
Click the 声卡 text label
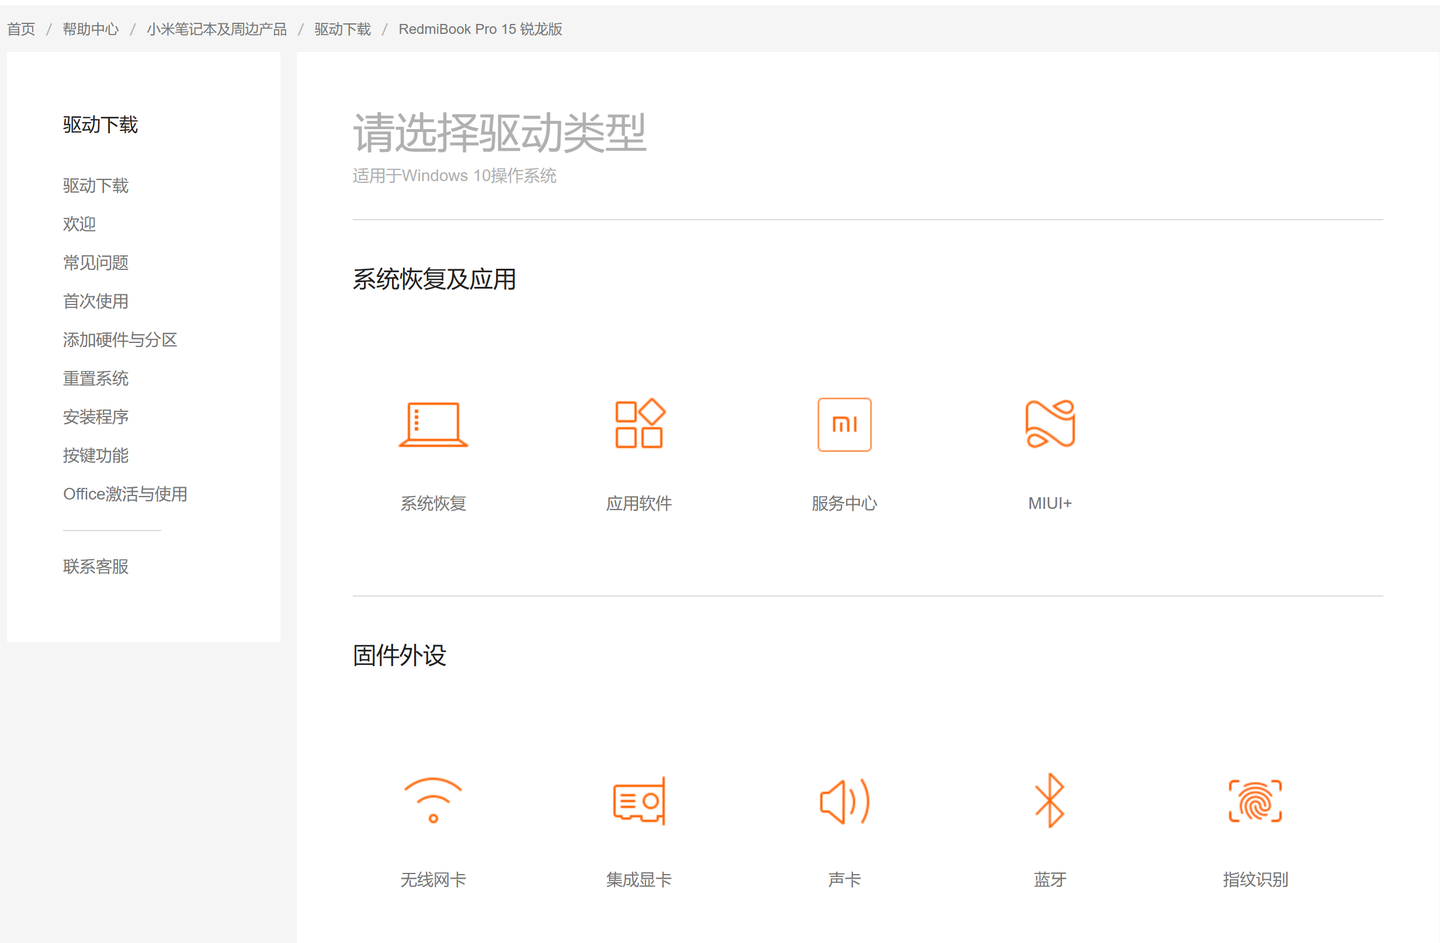[x=845, y=880]
